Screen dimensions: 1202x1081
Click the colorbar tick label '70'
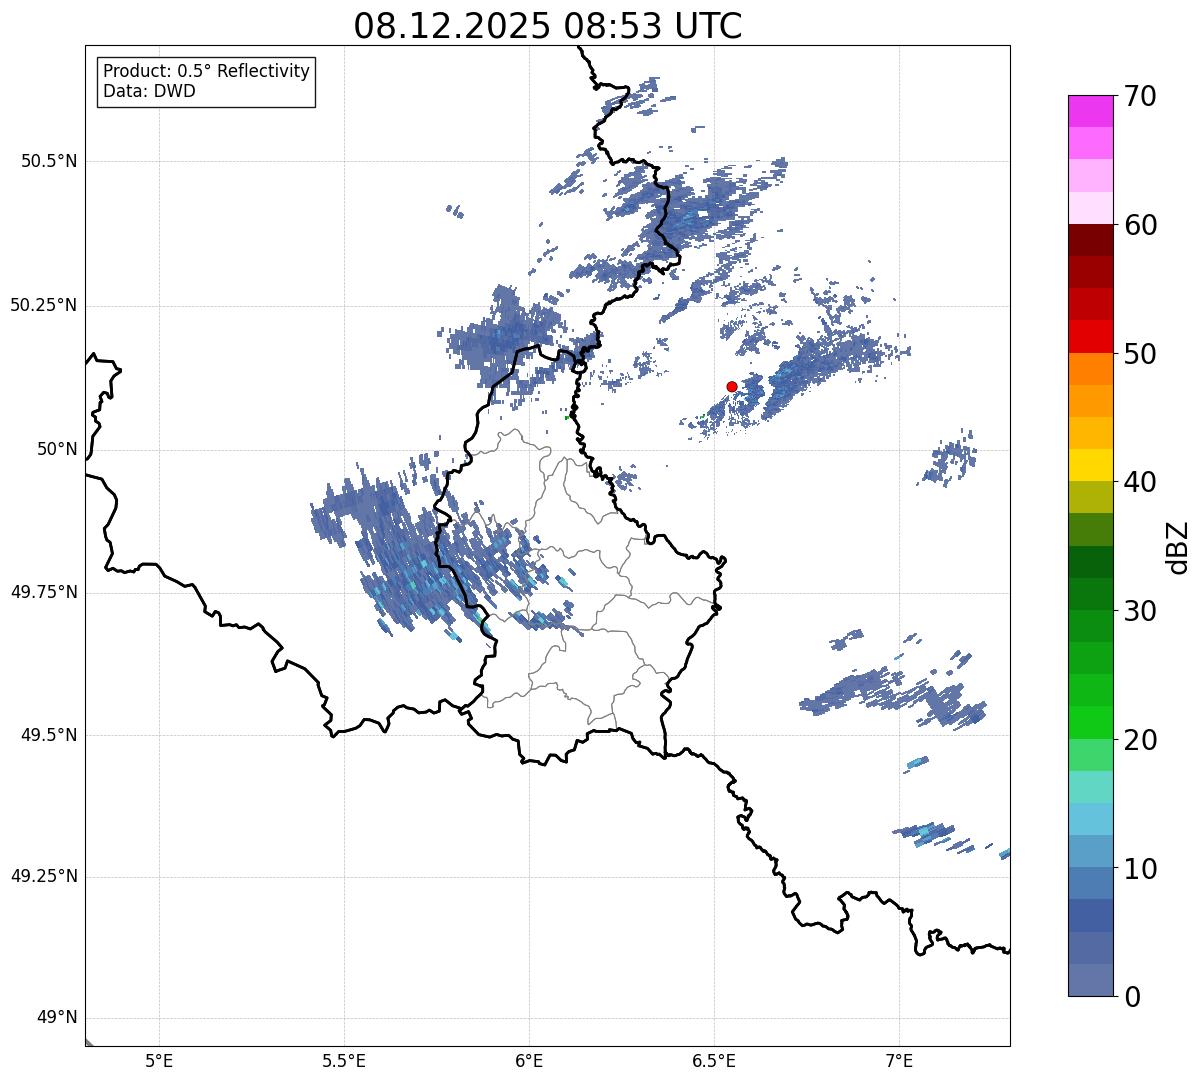[1140, 96]
